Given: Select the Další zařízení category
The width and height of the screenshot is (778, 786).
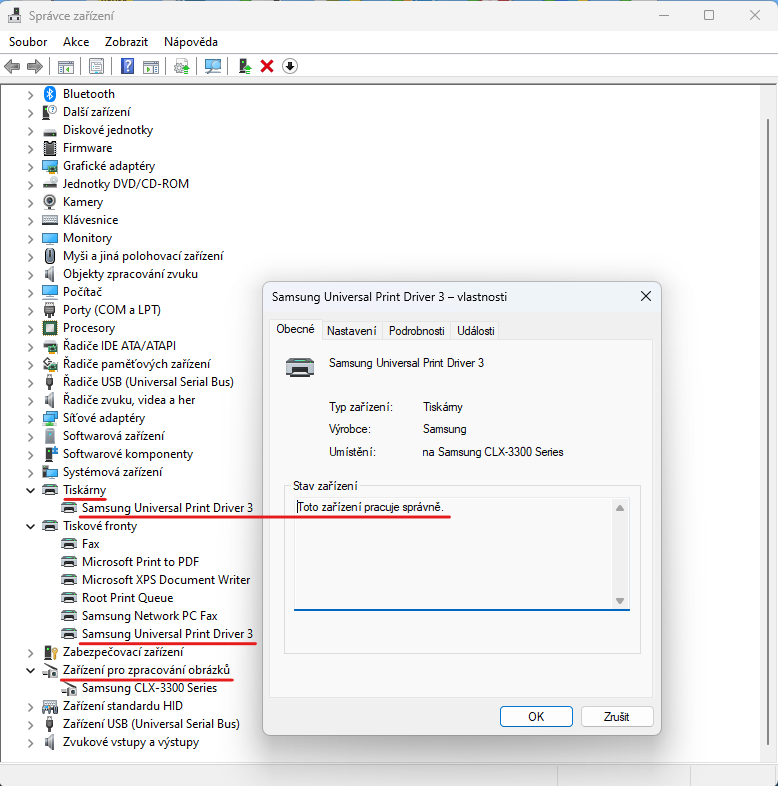Looking at the screenshot, I should [x=96, y=112].
